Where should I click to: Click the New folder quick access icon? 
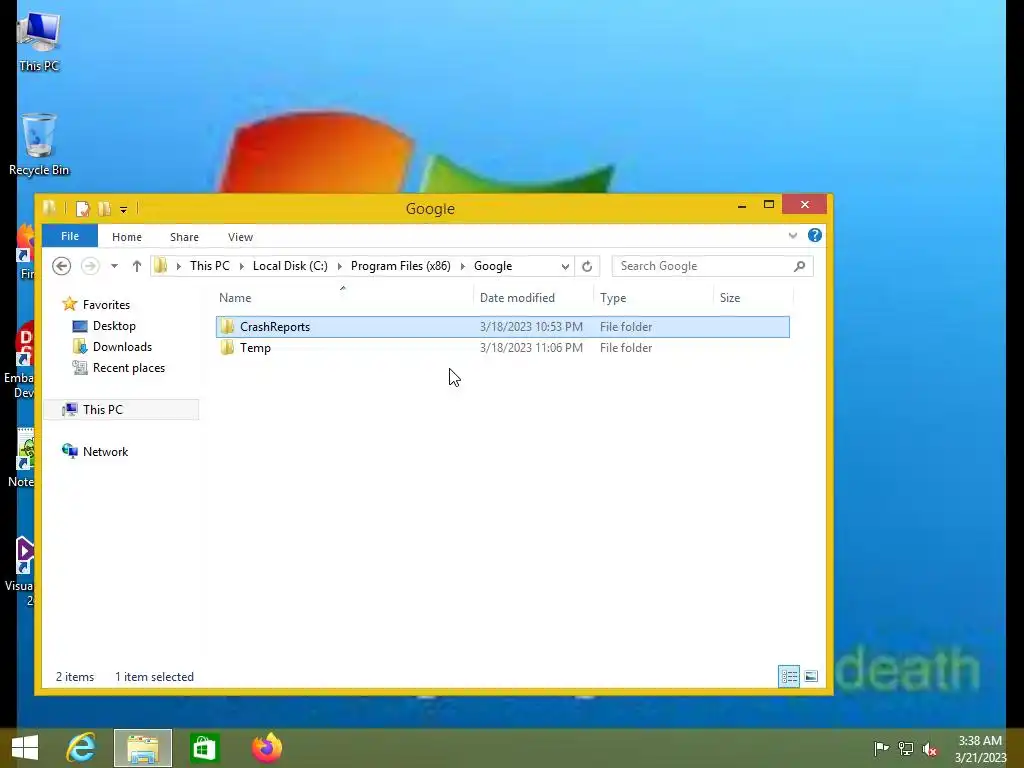tap(104, 209)
